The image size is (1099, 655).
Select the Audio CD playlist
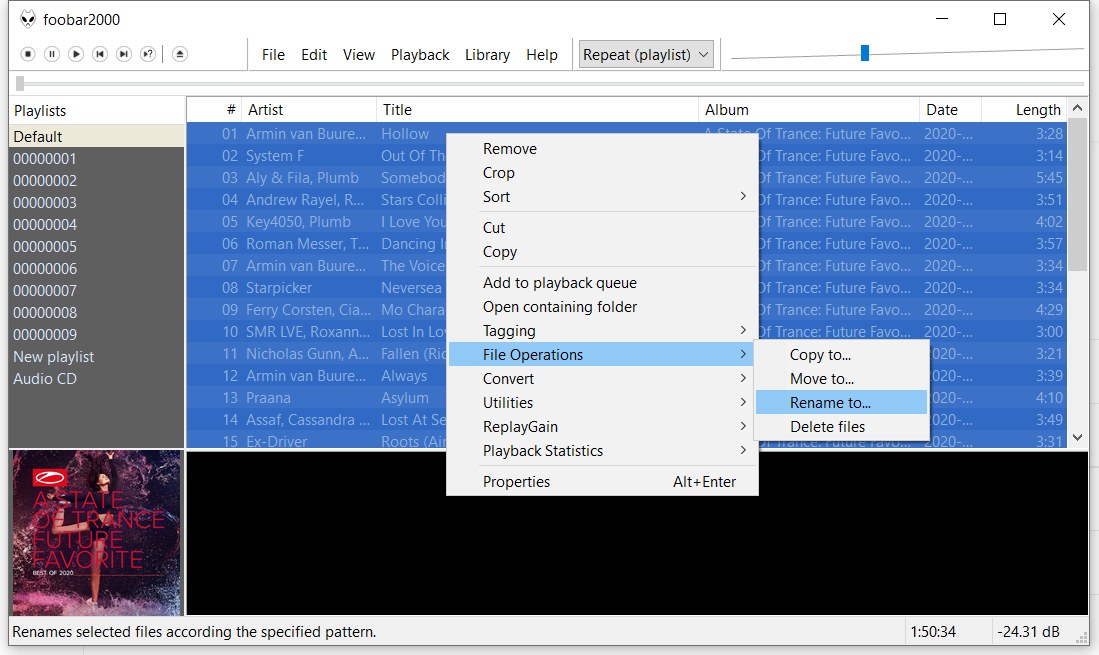96,378
